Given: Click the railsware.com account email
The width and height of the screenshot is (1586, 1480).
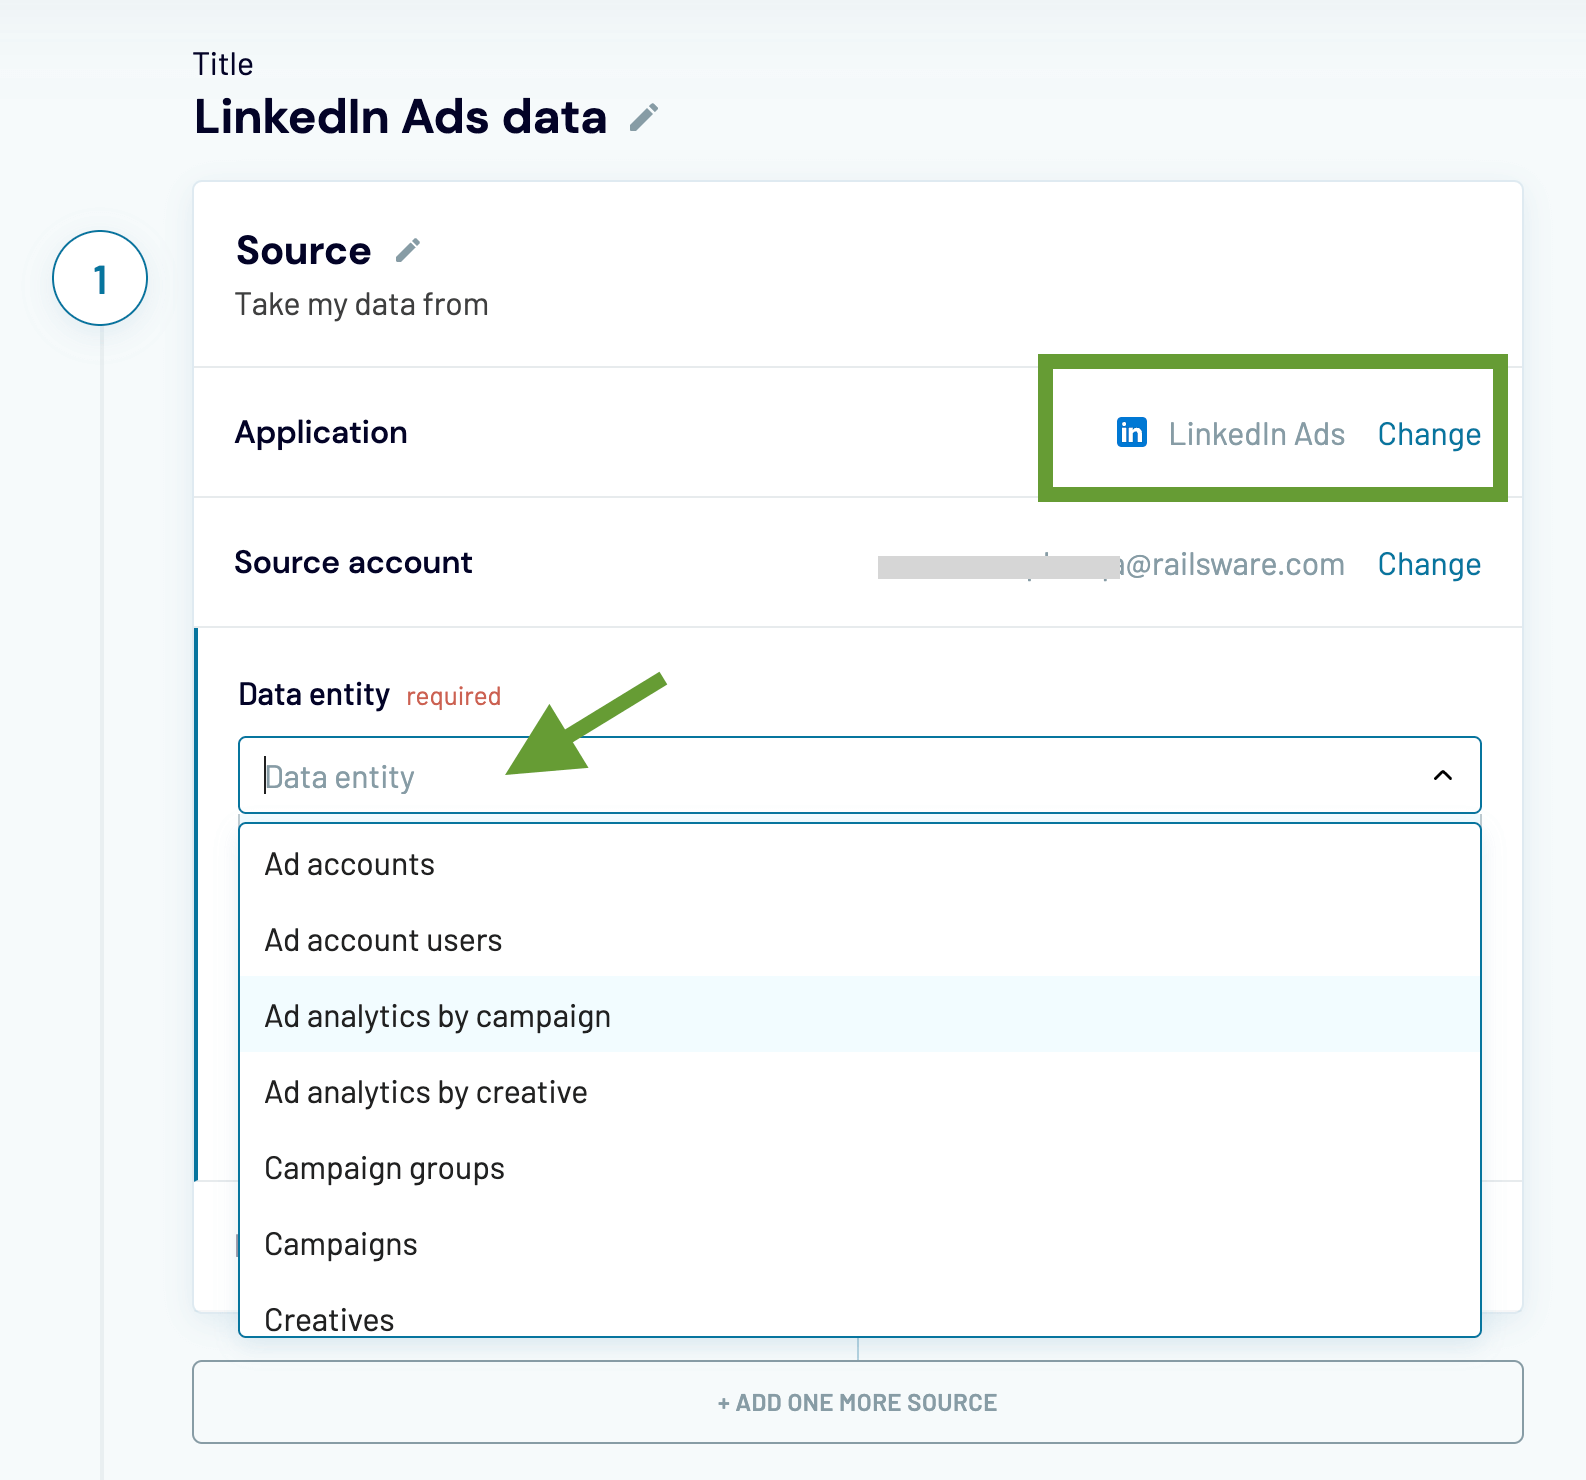Looking at the screenshot, I should pyautogui.click(x=1111, y=564).
